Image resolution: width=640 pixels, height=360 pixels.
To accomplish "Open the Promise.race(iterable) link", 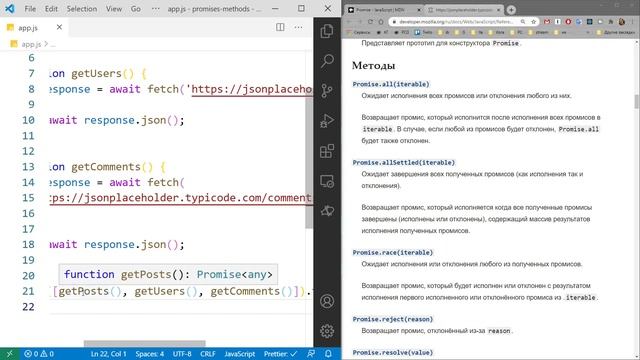I will tap(392, 253).
